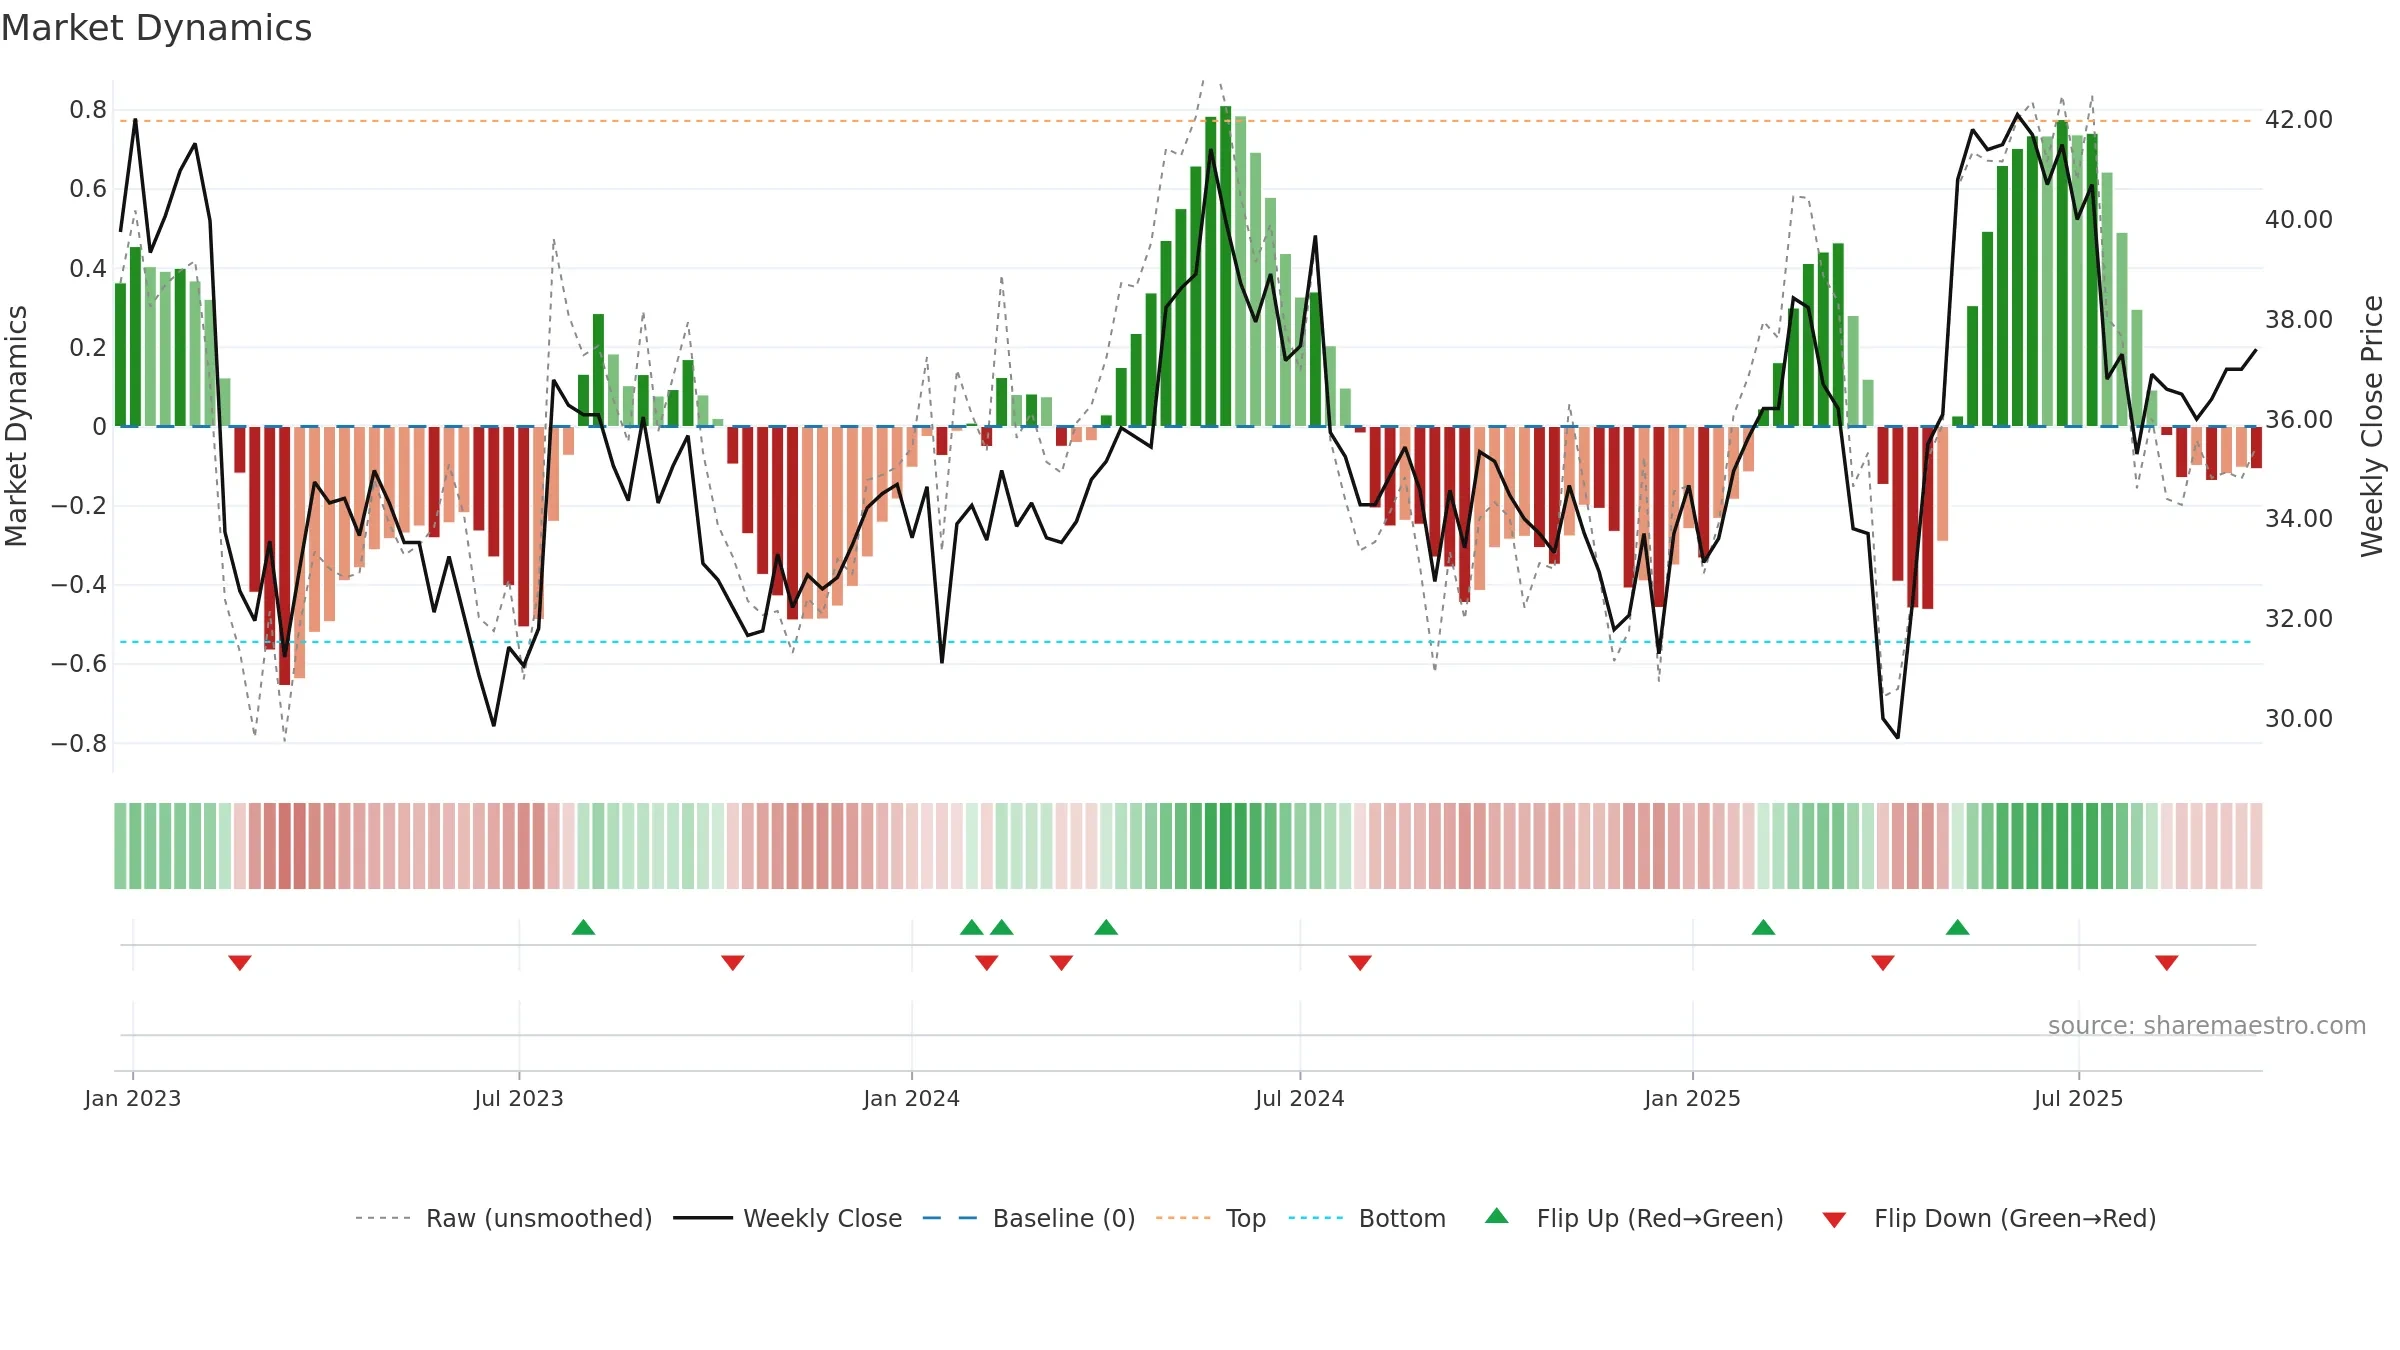The width and height of the screenshot is (2400, 1350).
Task: Toggle Flip Up (Red→Green) legend entry
Action: [x=1634, y=1218]
